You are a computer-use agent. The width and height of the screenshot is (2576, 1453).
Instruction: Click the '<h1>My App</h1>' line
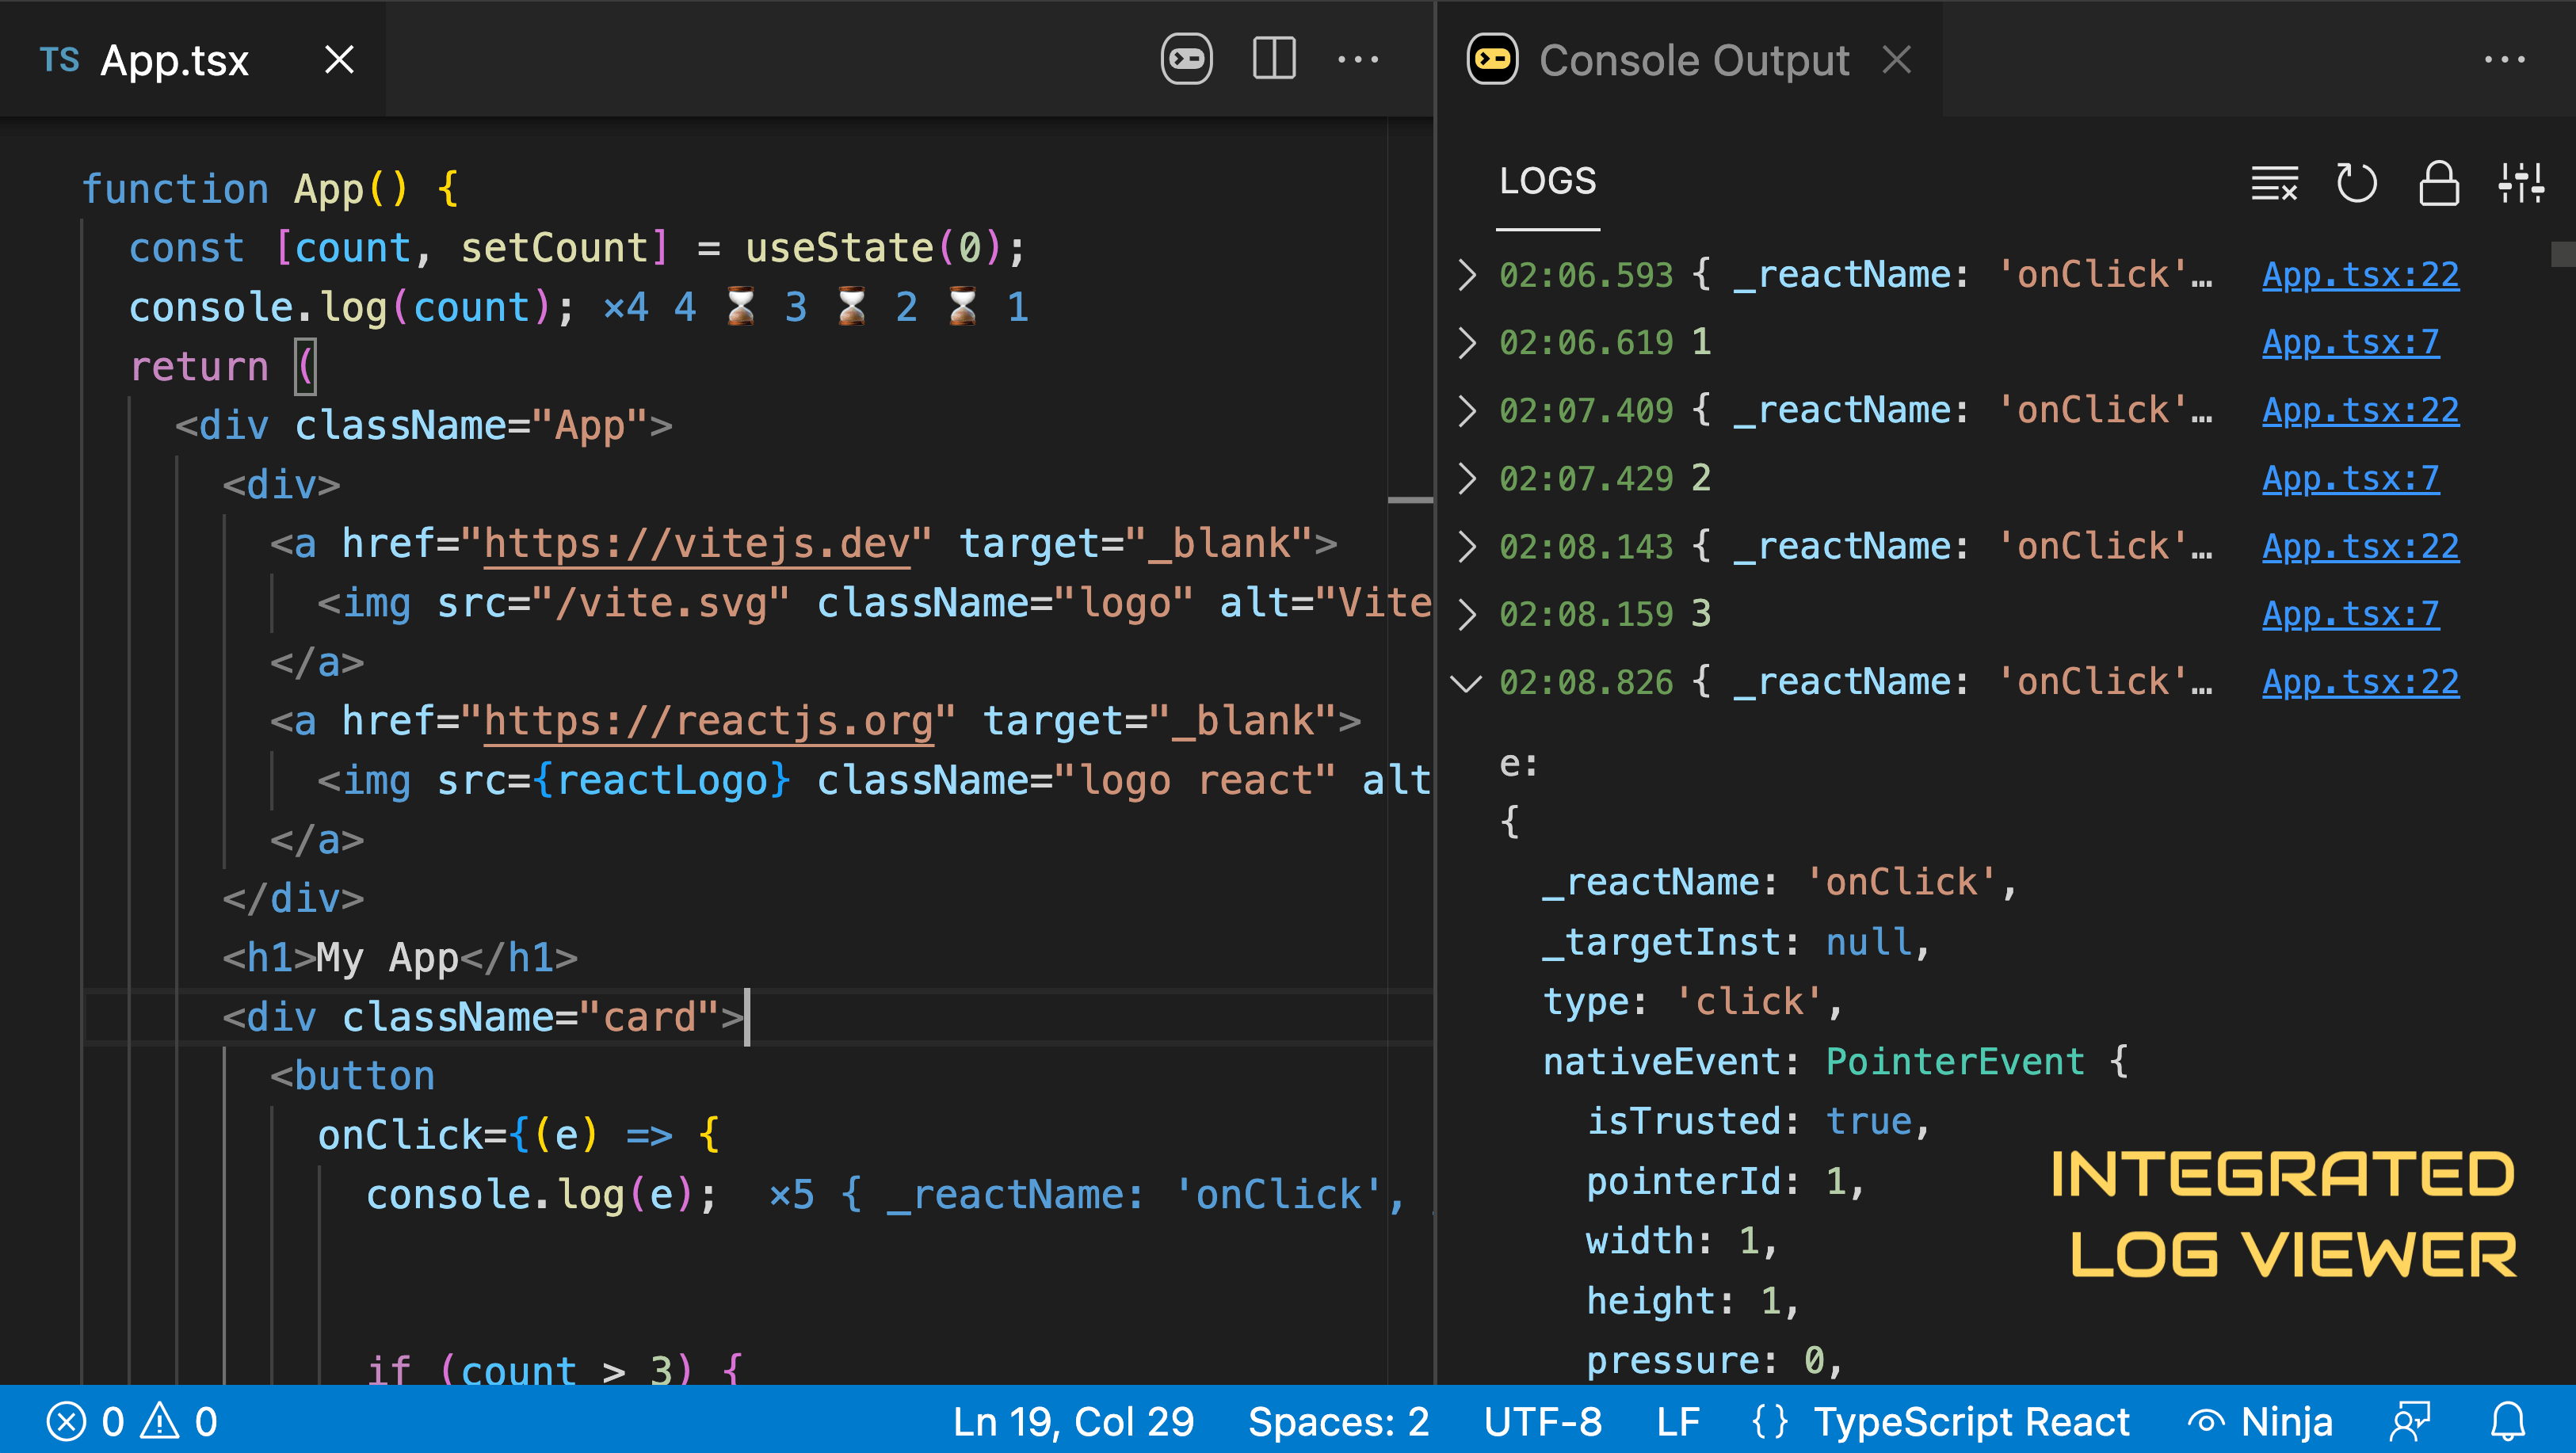[x=400, y=958]
